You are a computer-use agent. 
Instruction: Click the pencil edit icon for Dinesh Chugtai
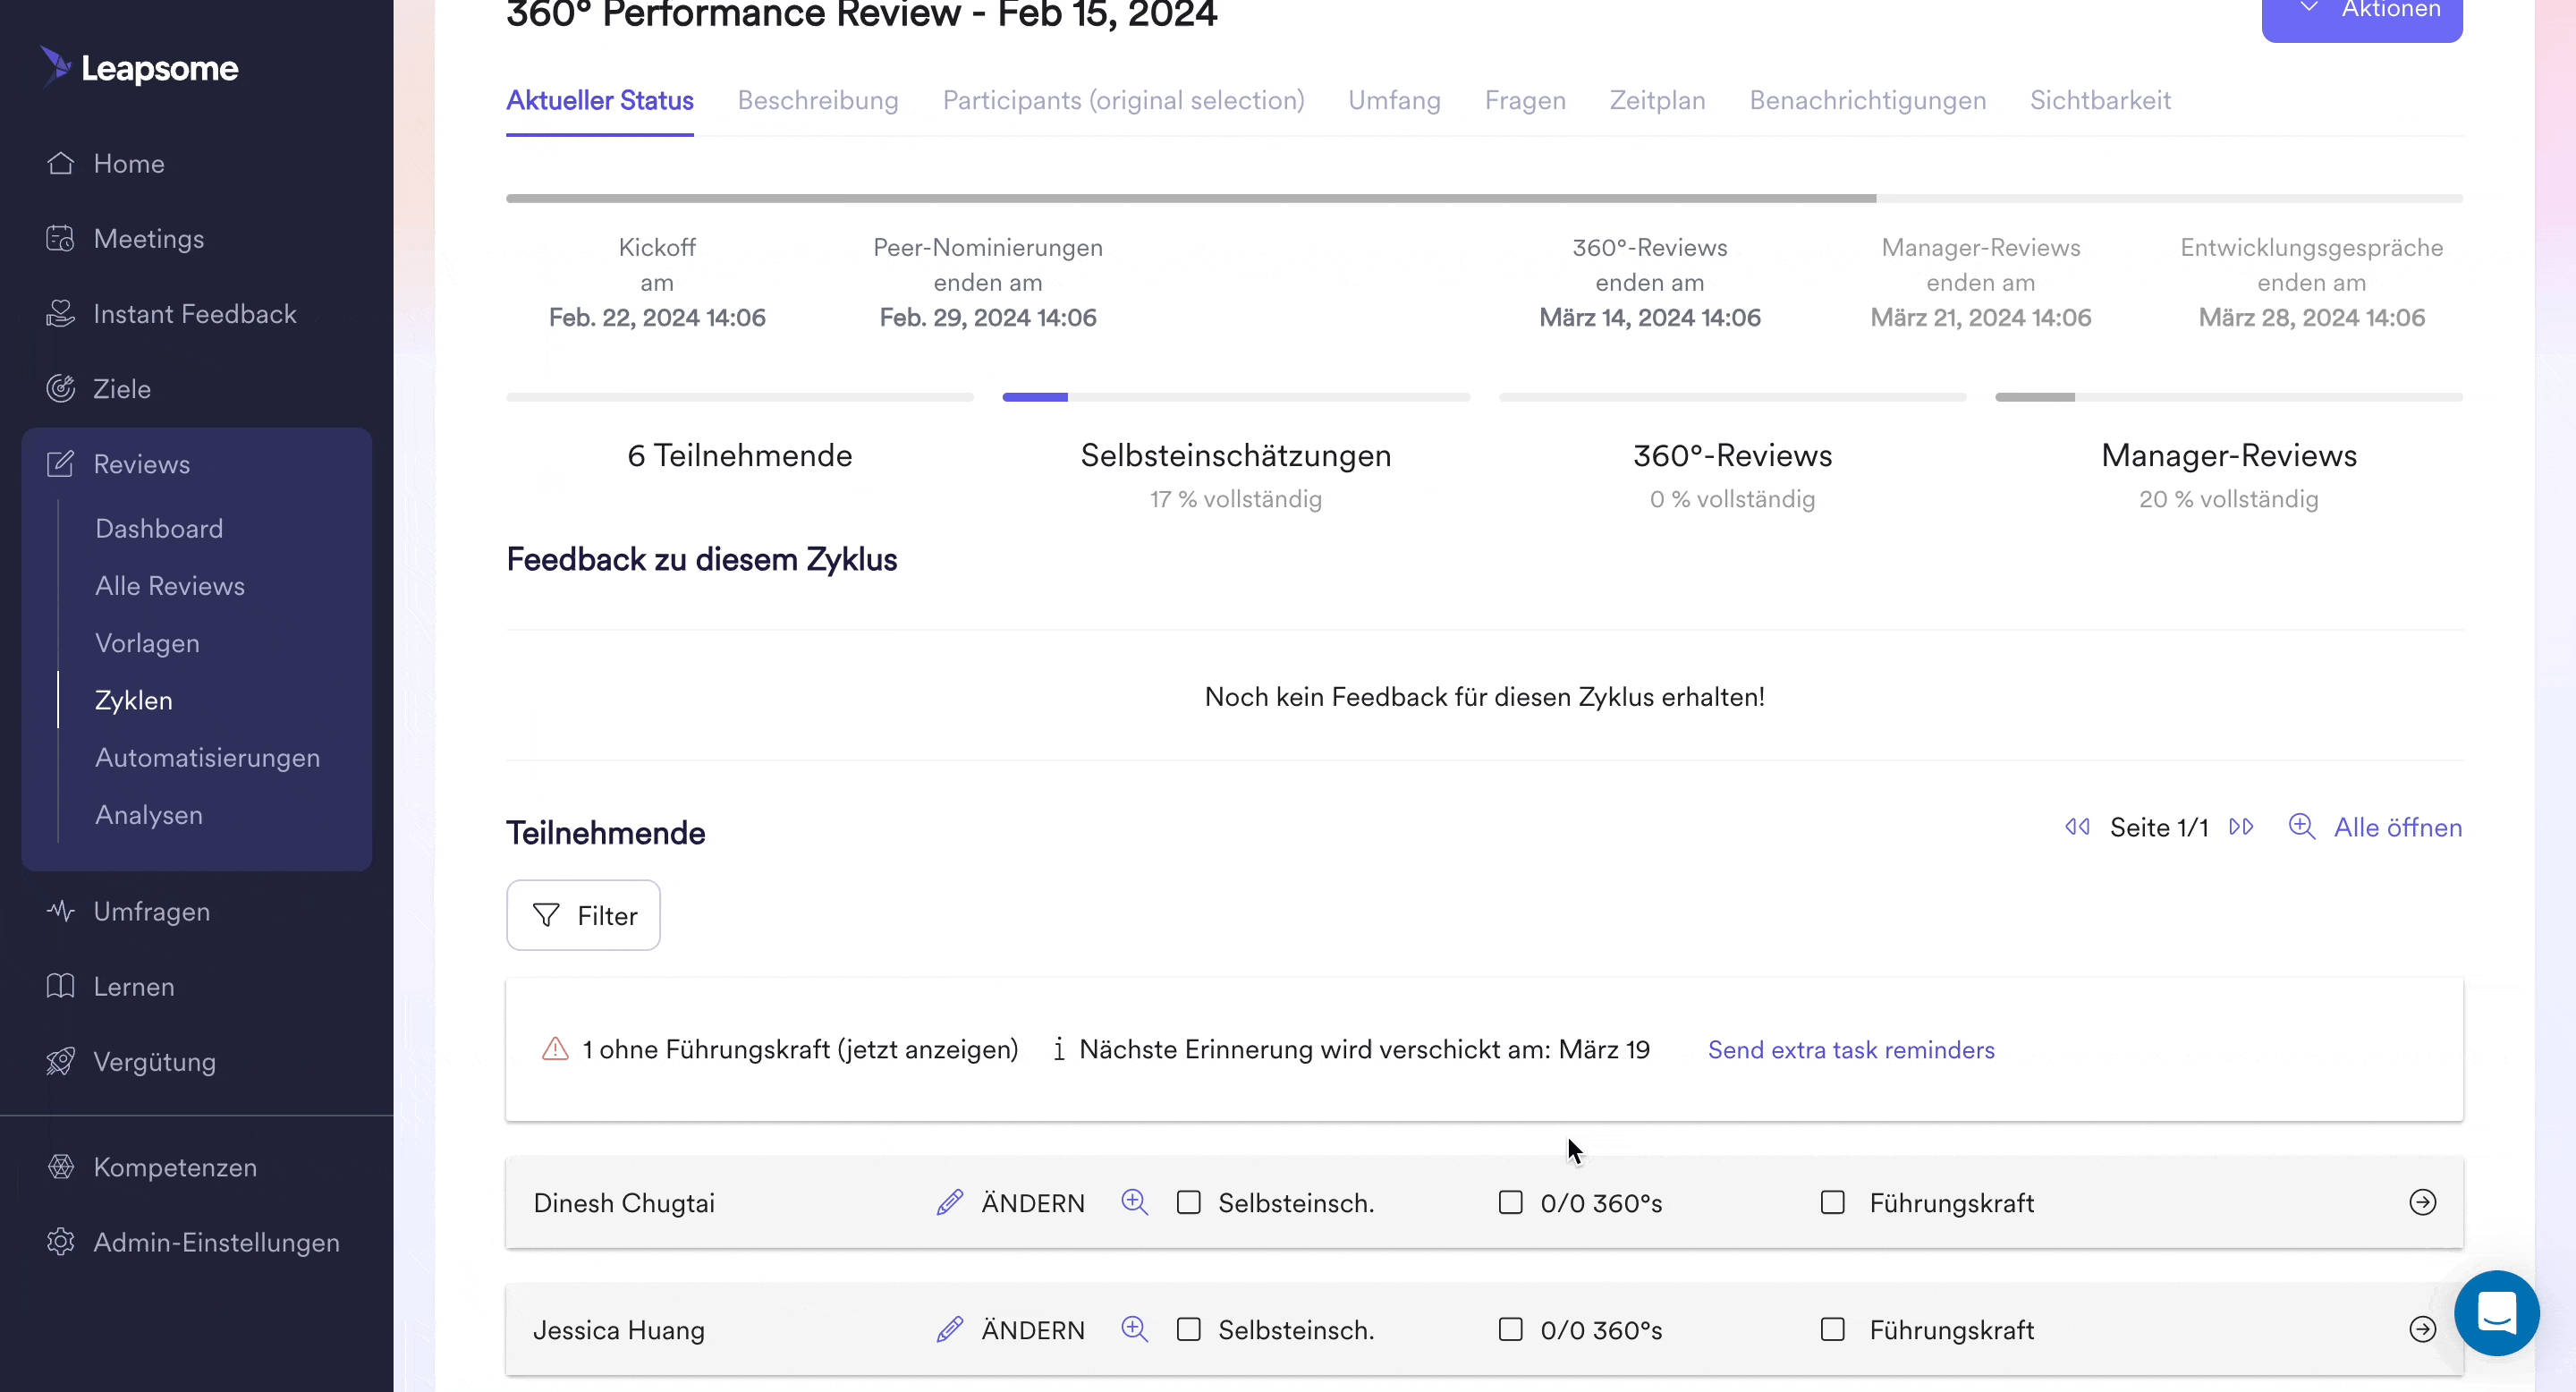(x=949, y=1202)
